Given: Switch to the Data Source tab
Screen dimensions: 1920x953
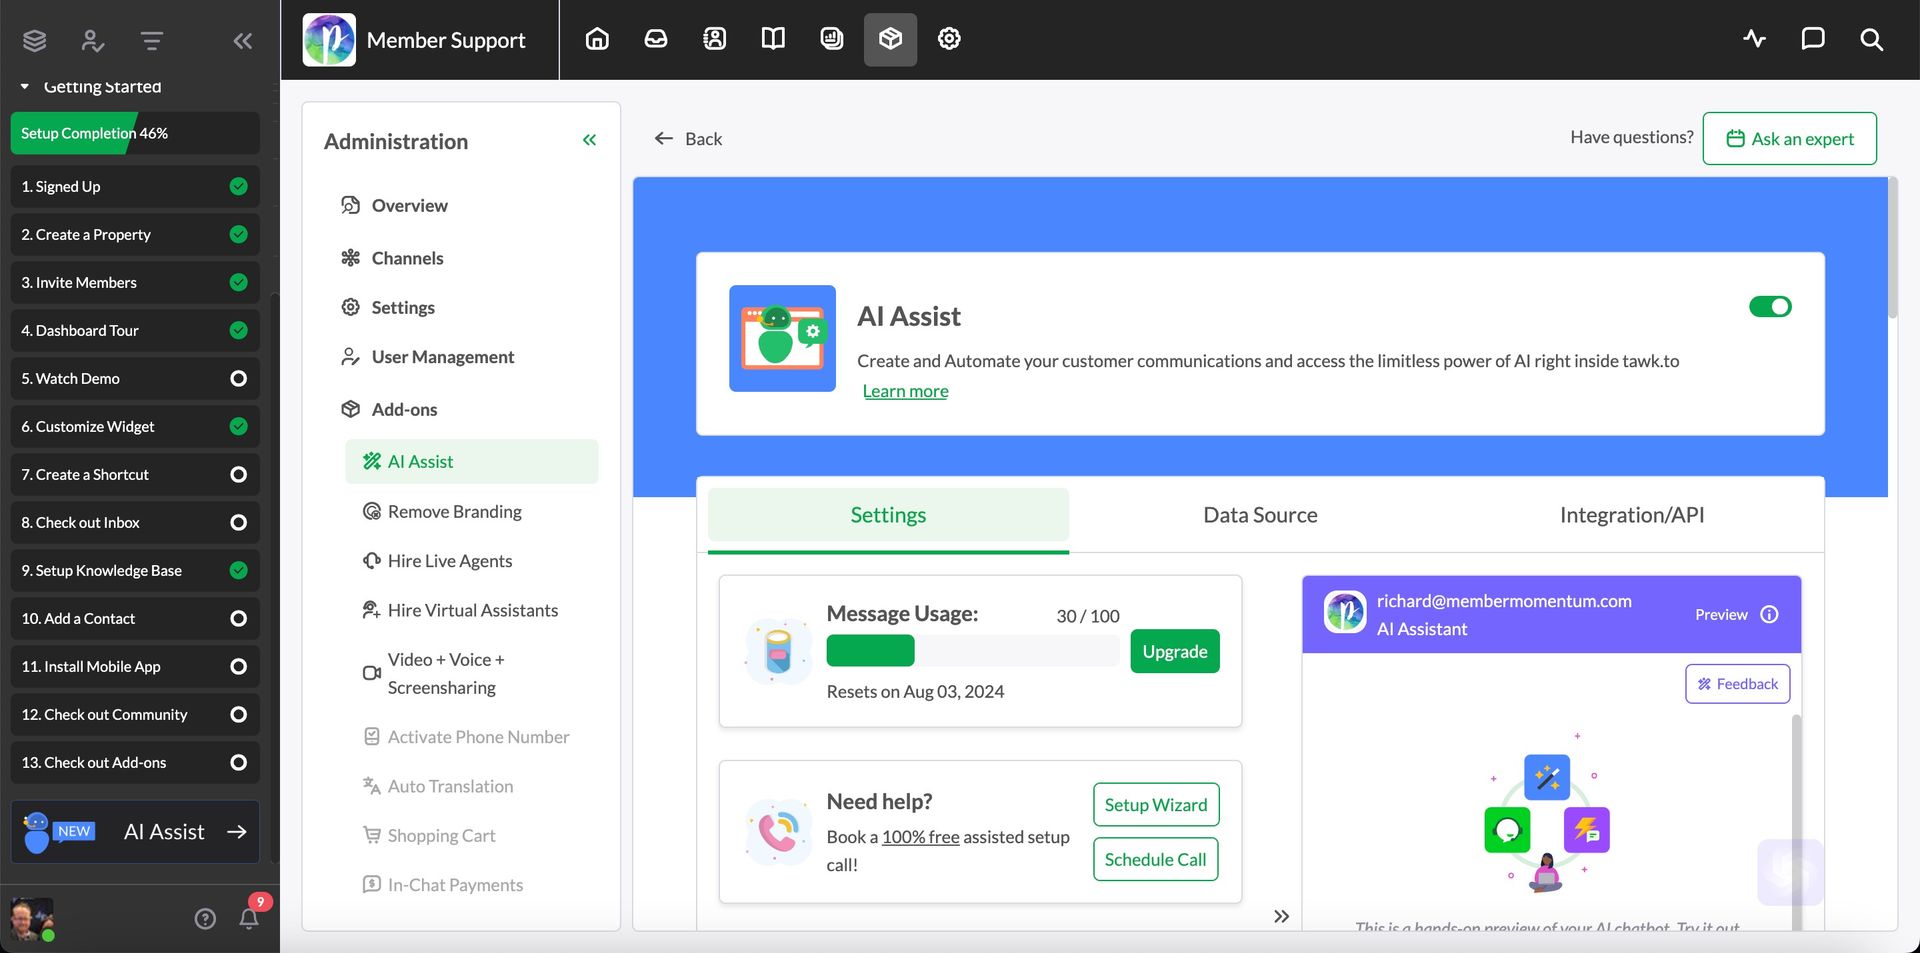Looking at the screenshot, I should pyautogui.click(x=1260, y=514).
